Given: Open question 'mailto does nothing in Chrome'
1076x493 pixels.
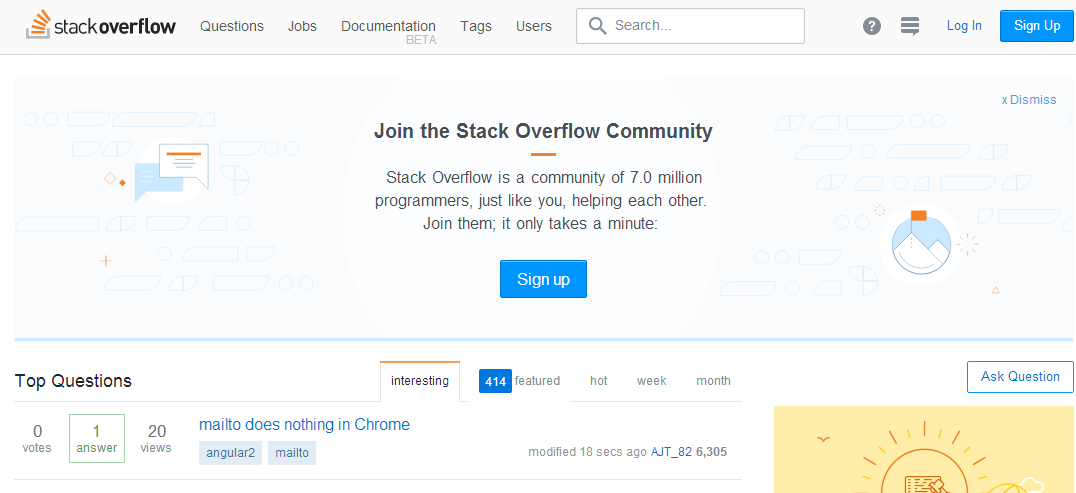Looking at the screenshot, I should click(x=304, y=424).
